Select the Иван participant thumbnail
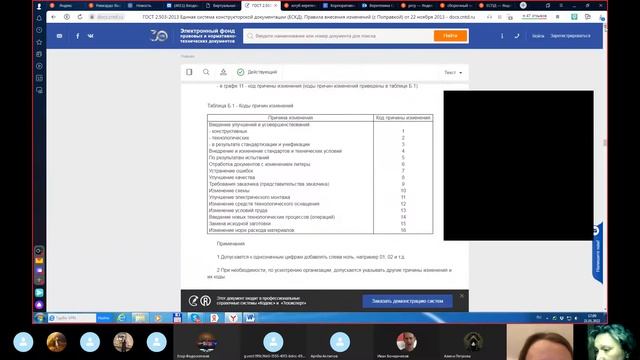The height and width of the screenshot is (360, 640). click(406, 342)
